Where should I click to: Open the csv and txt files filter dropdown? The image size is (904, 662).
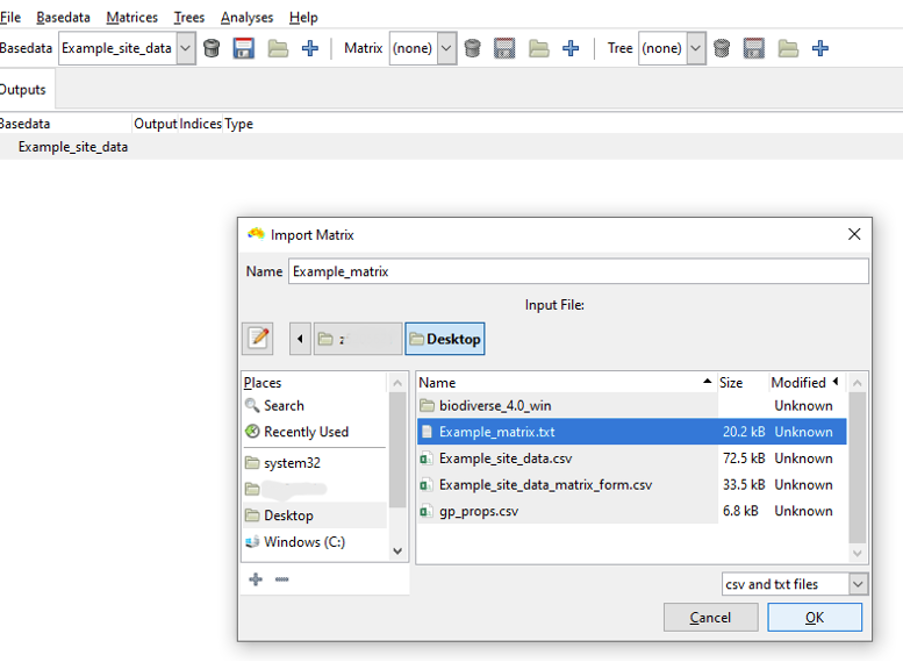pyautogui.click(x=858, y=584)
